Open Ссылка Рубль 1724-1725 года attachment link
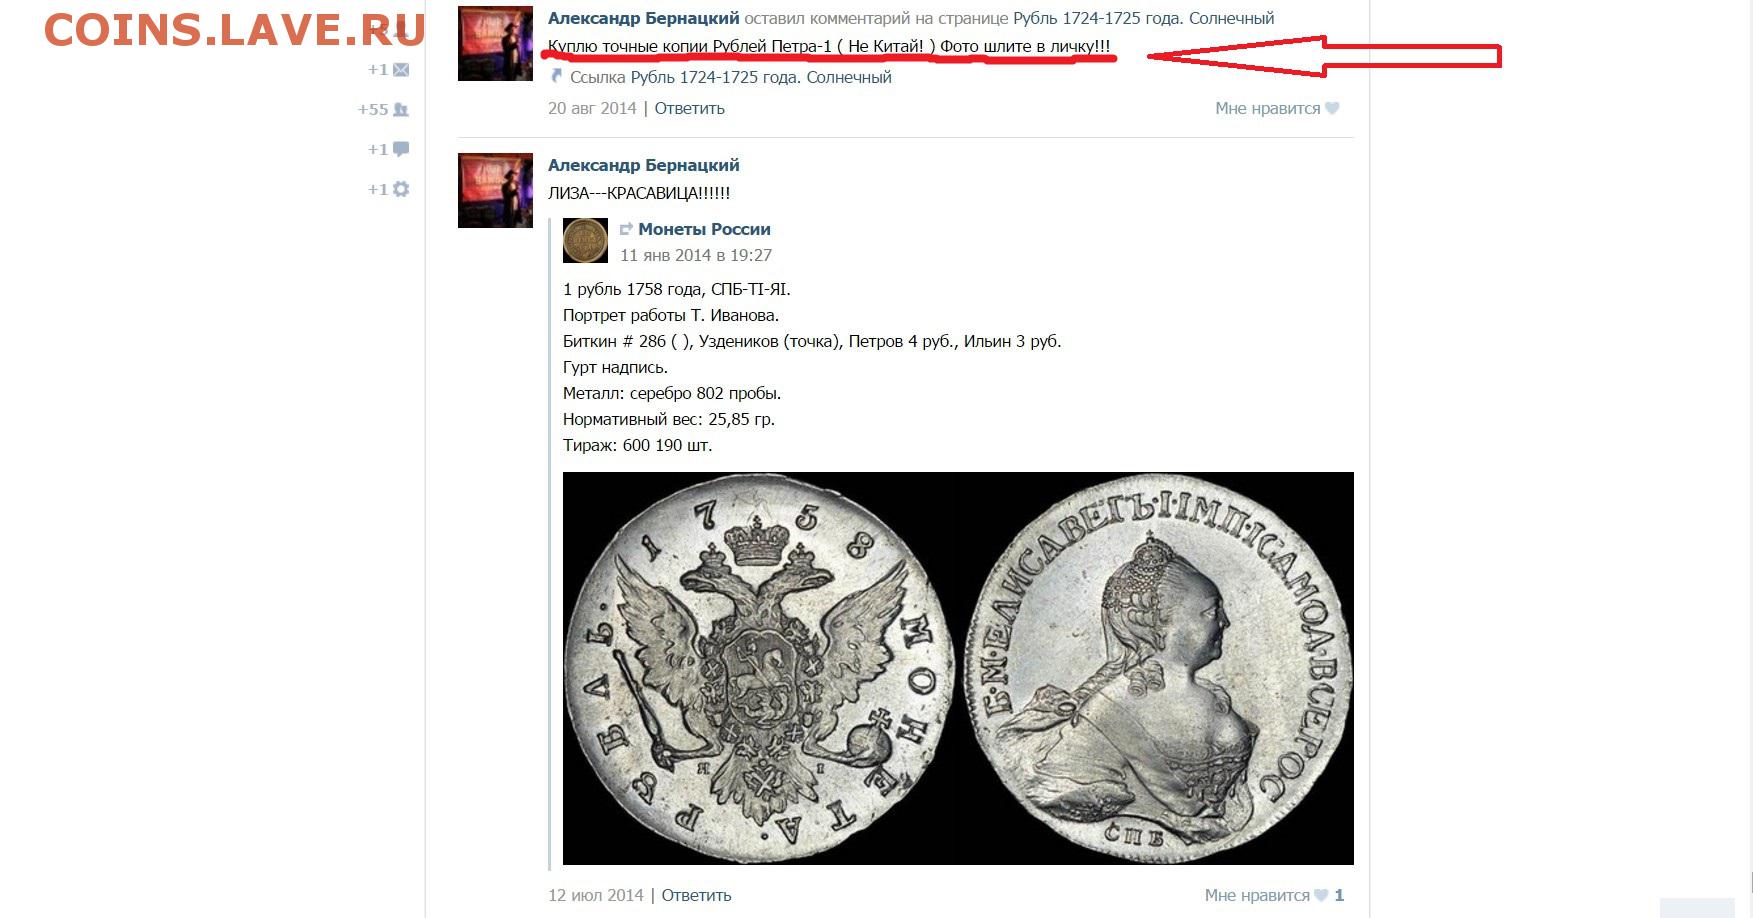1753x918 pixels. (731, 77)
